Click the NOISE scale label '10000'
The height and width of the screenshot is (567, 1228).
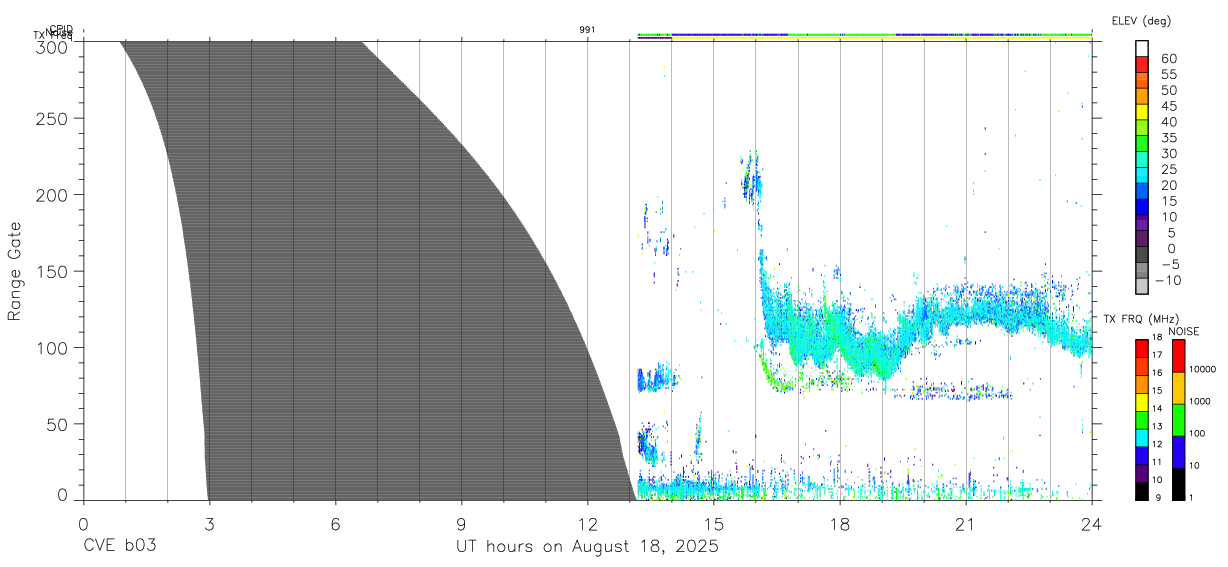tap(1204, 369)
